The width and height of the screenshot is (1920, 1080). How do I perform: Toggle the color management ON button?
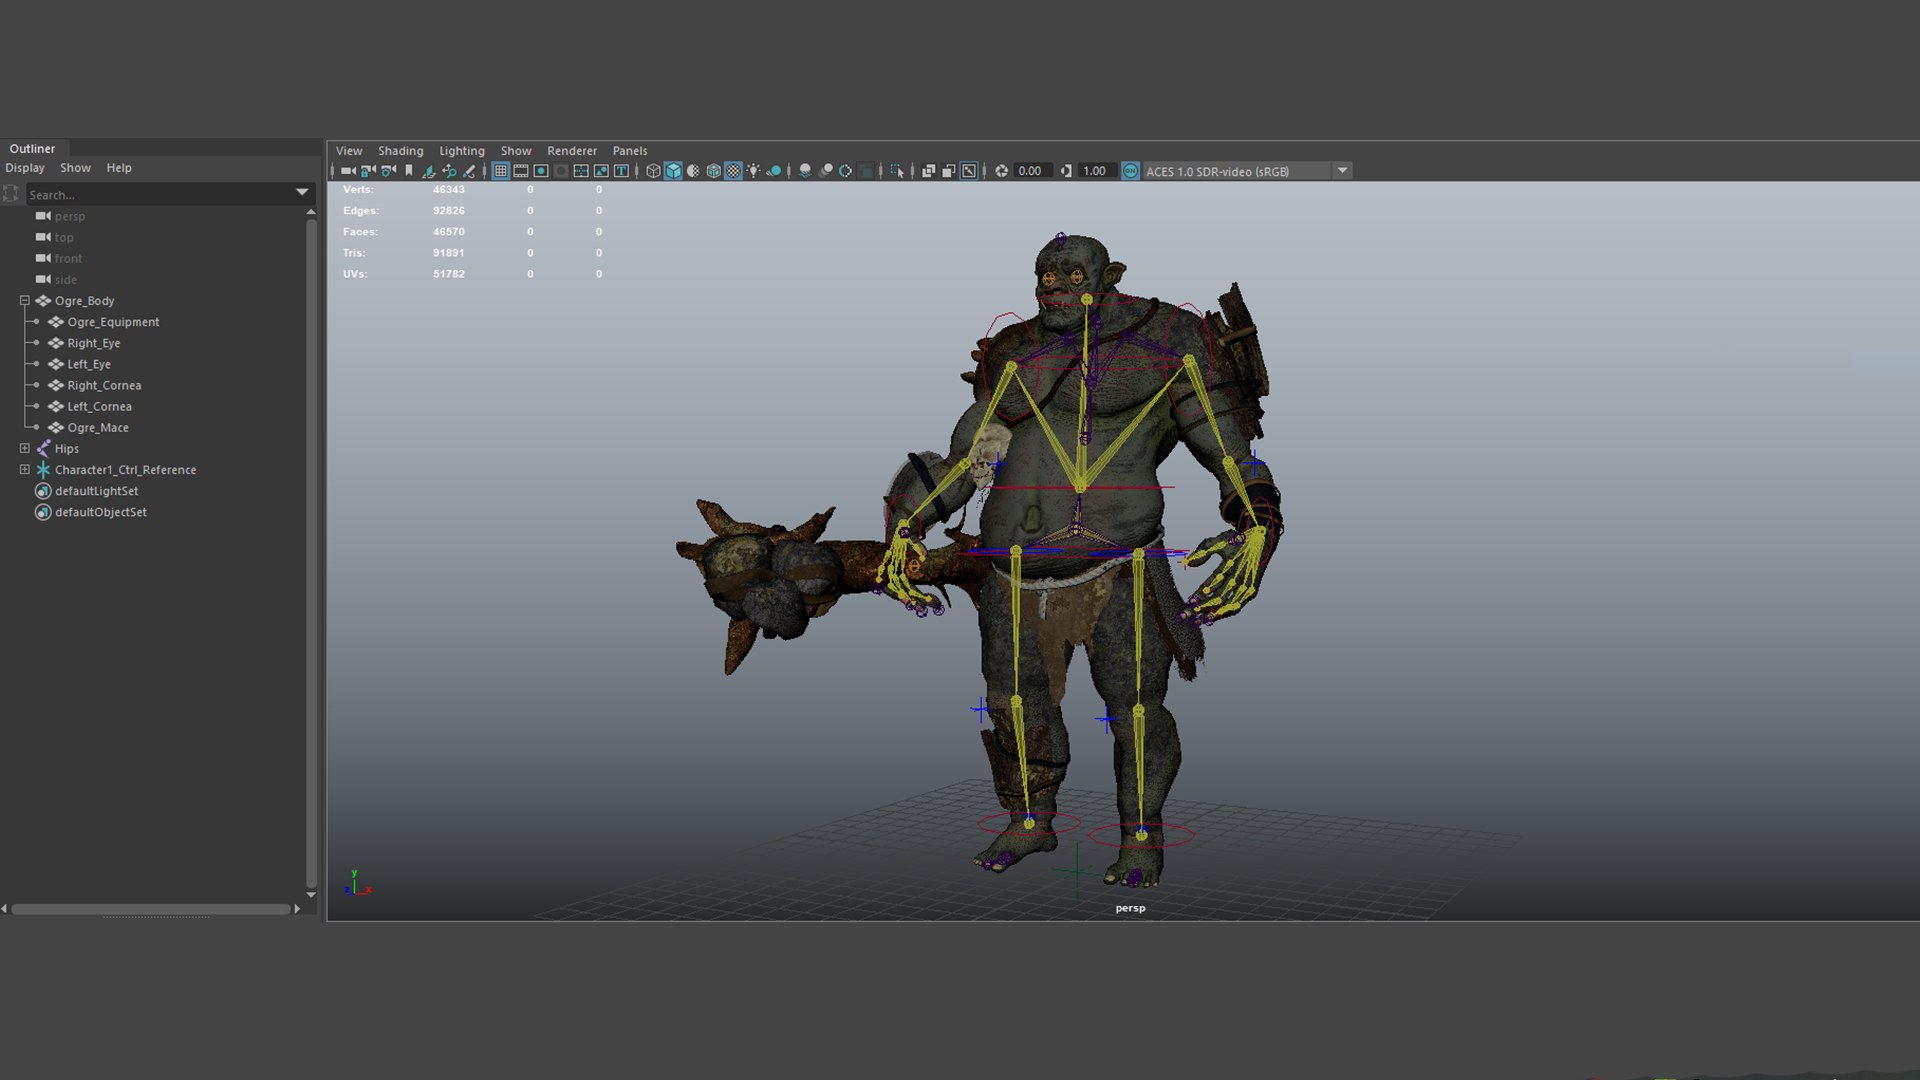(1130, 171)
